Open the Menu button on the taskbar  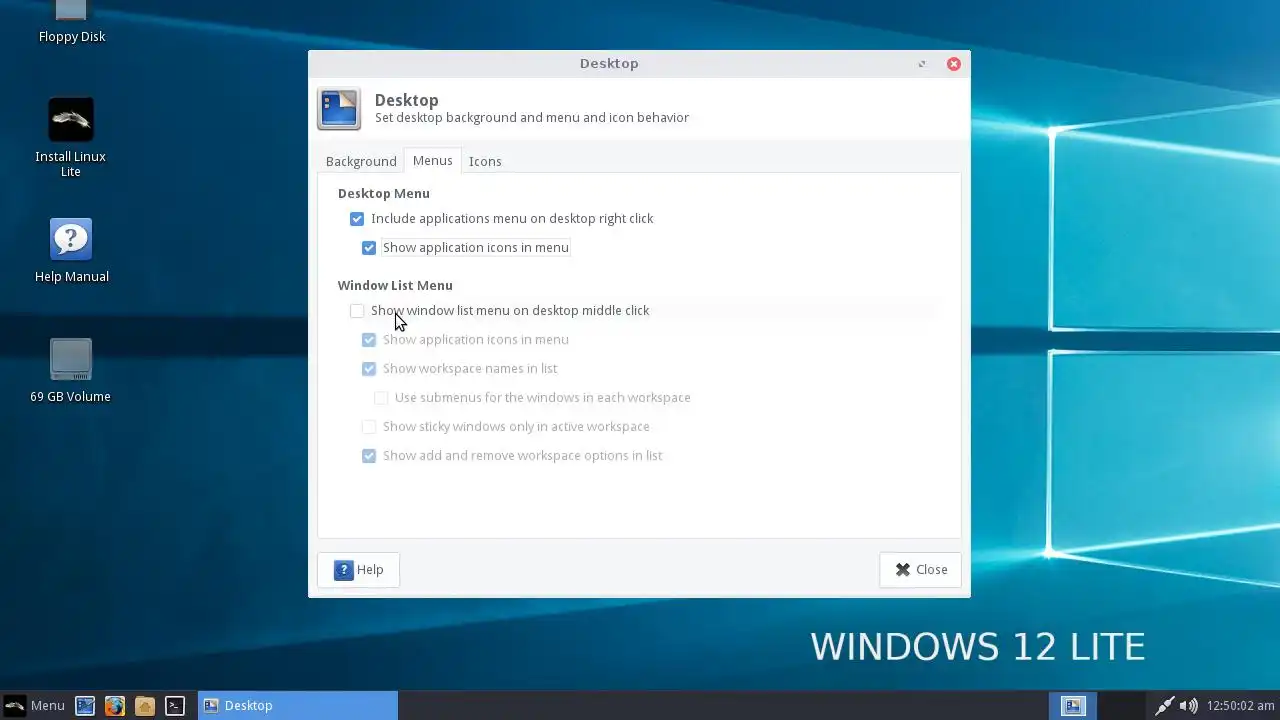[x=35, y=705]
